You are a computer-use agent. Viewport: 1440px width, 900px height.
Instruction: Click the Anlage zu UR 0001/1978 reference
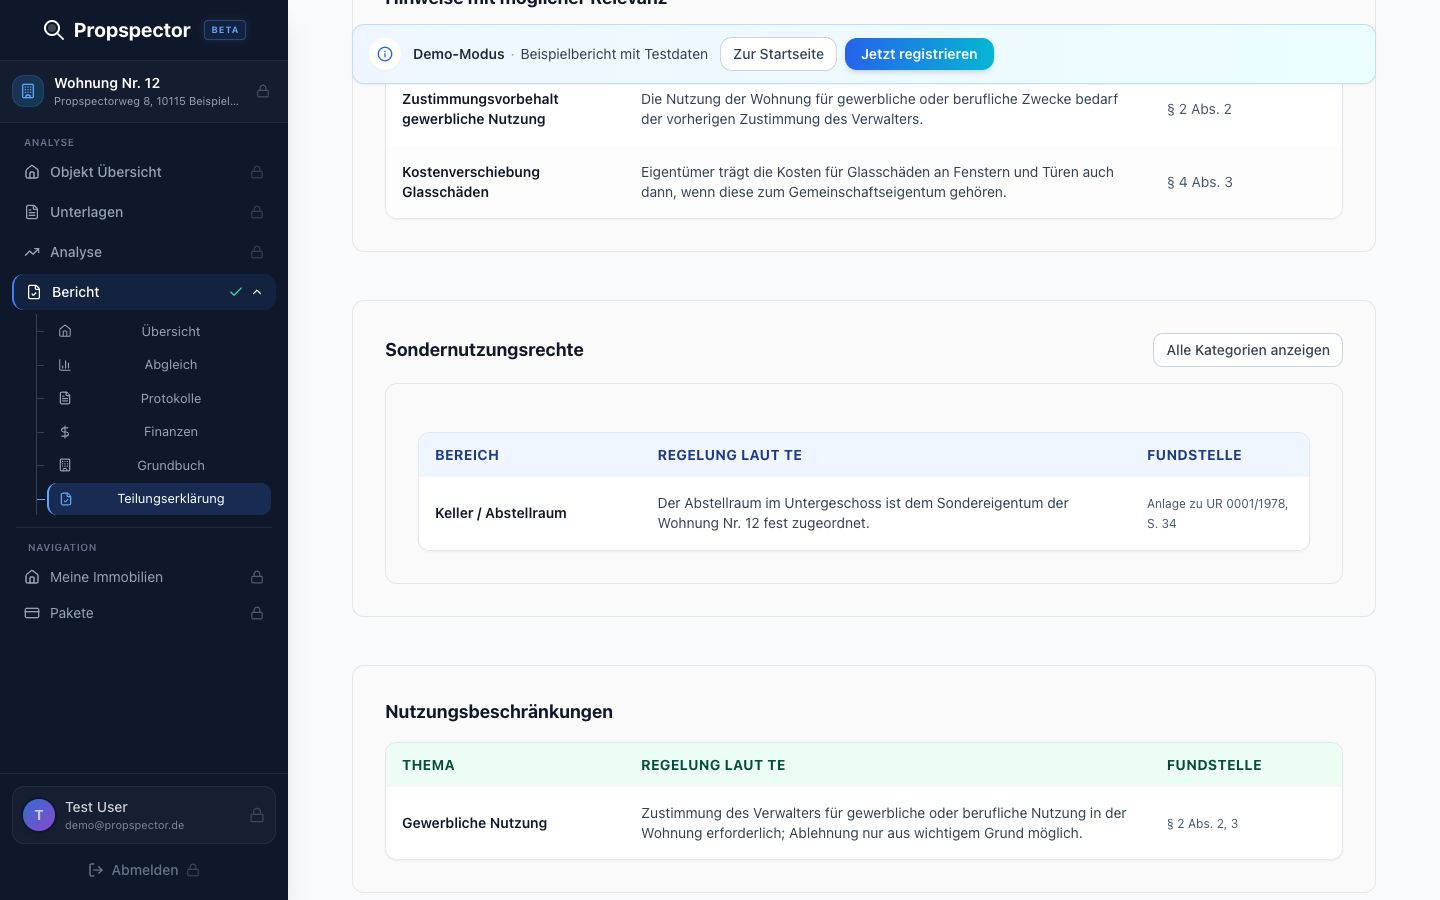pos(1217,513)
